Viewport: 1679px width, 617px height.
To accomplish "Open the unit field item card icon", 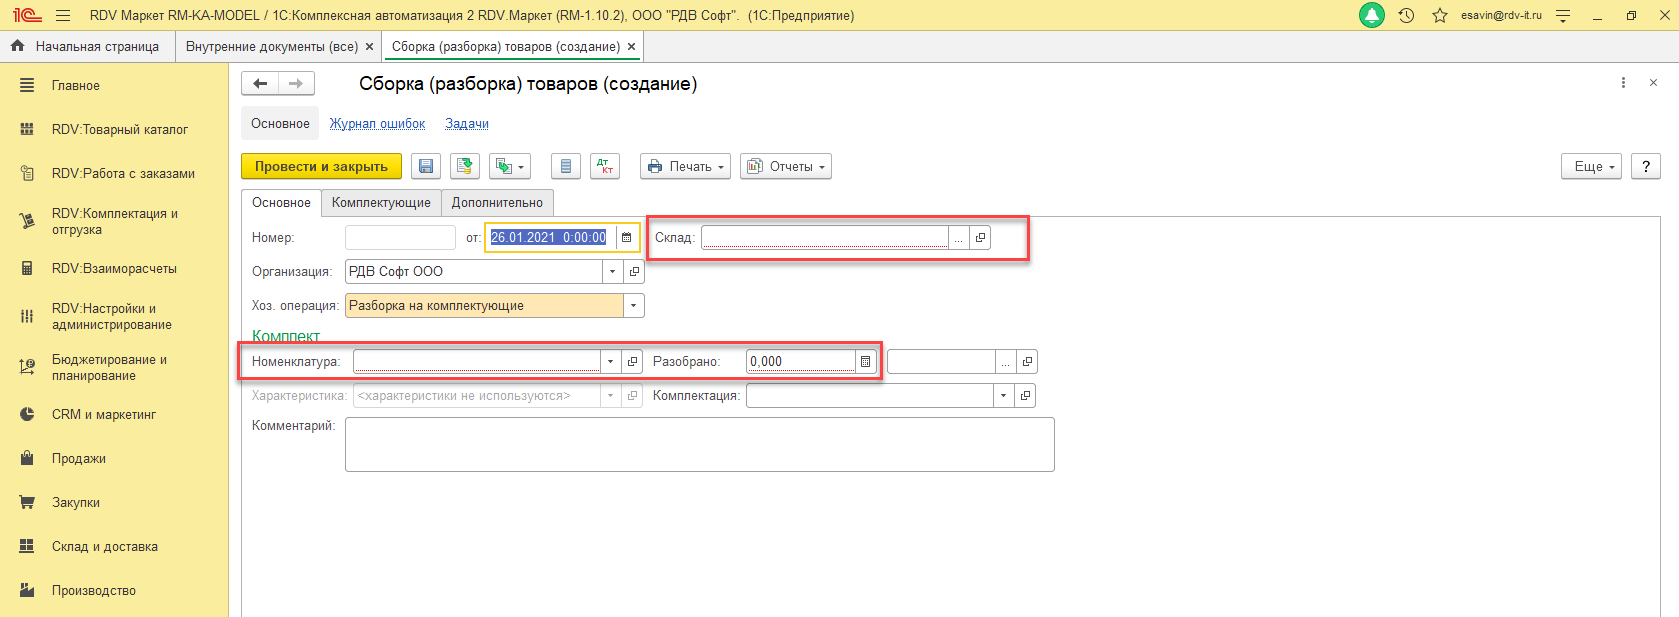I will point(1027,362).
